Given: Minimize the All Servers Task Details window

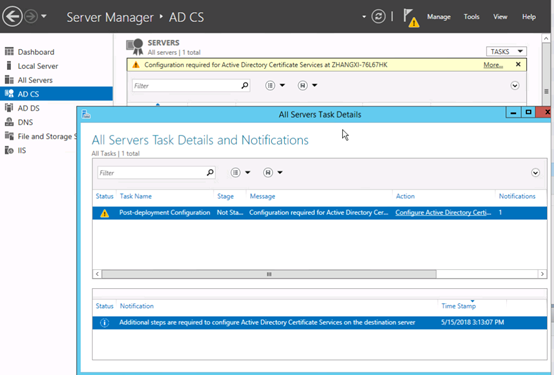Looking at the screenshot, I should 513,112.
